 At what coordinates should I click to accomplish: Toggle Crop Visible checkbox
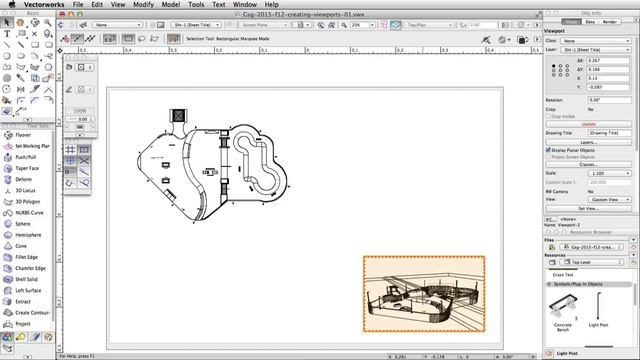pos(548,116)
